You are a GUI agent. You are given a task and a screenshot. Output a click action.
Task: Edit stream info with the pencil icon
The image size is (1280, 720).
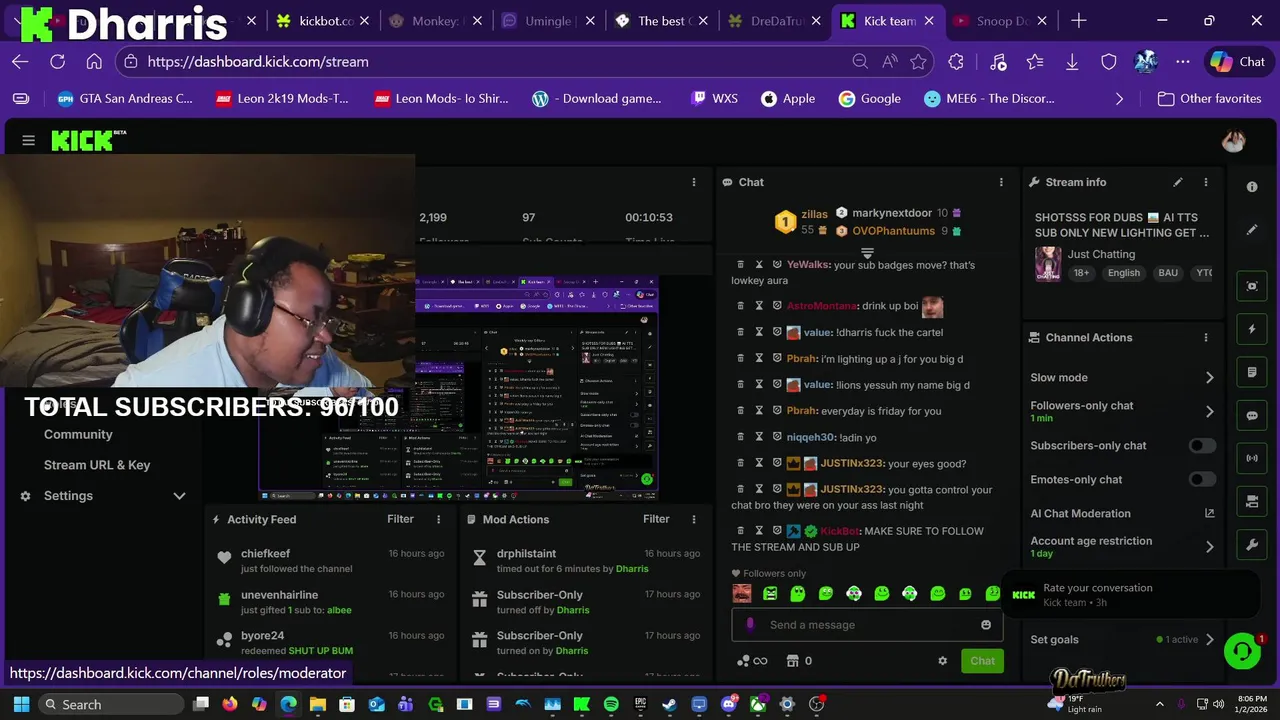coord(1178,182)
